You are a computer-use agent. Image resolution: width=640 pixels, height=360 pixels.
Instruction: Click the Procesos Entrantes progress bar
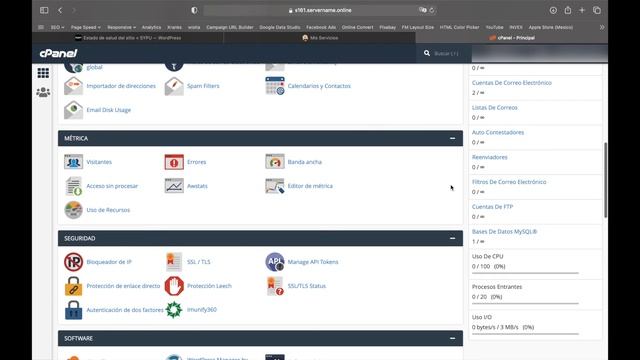[x=525, y=304]
